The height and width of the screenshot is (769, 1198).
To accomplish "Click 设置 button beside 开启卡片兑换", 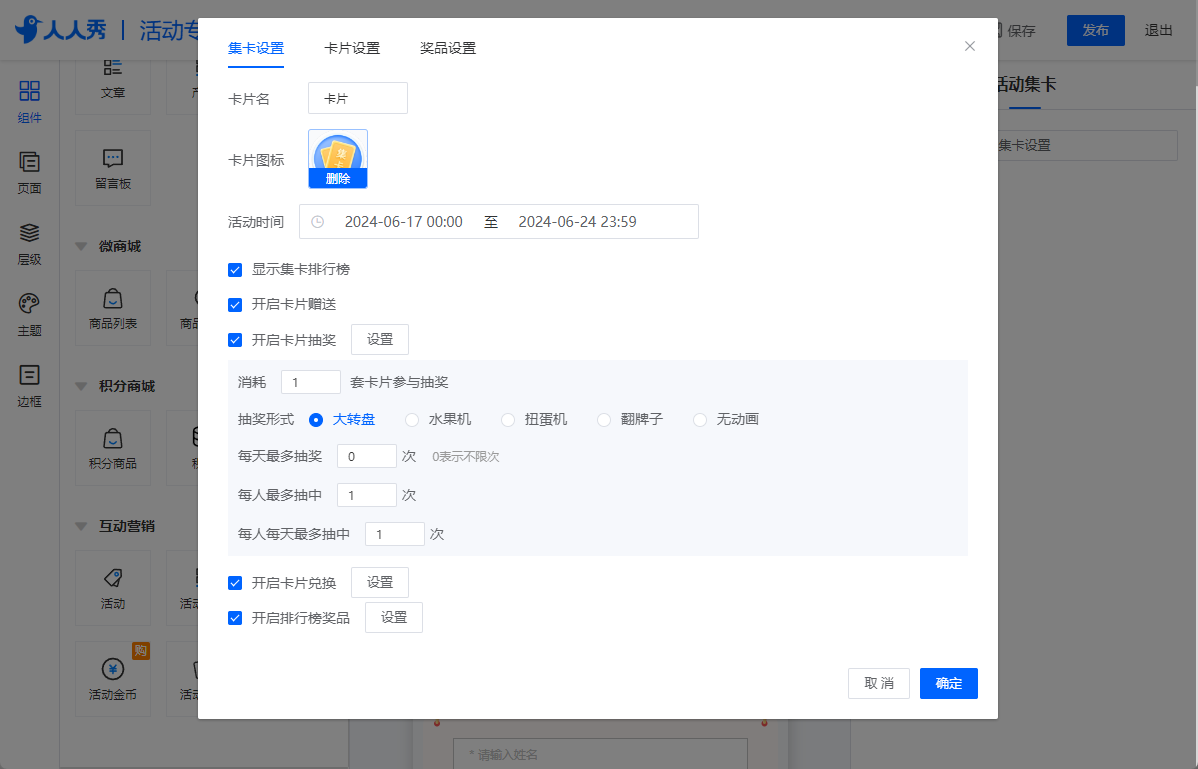I will click(x=380, y=583).
